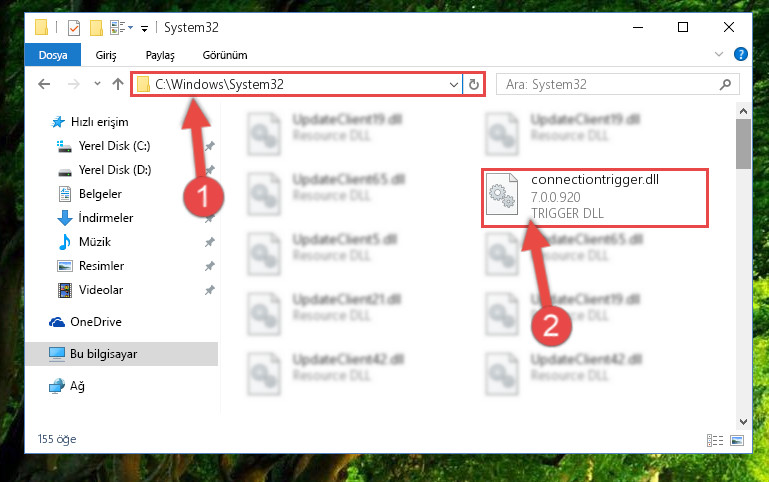This screenshot has width=769, height=482.
Task: Toggle pin for Resimler folder
Action: click(x=209, y=266)
